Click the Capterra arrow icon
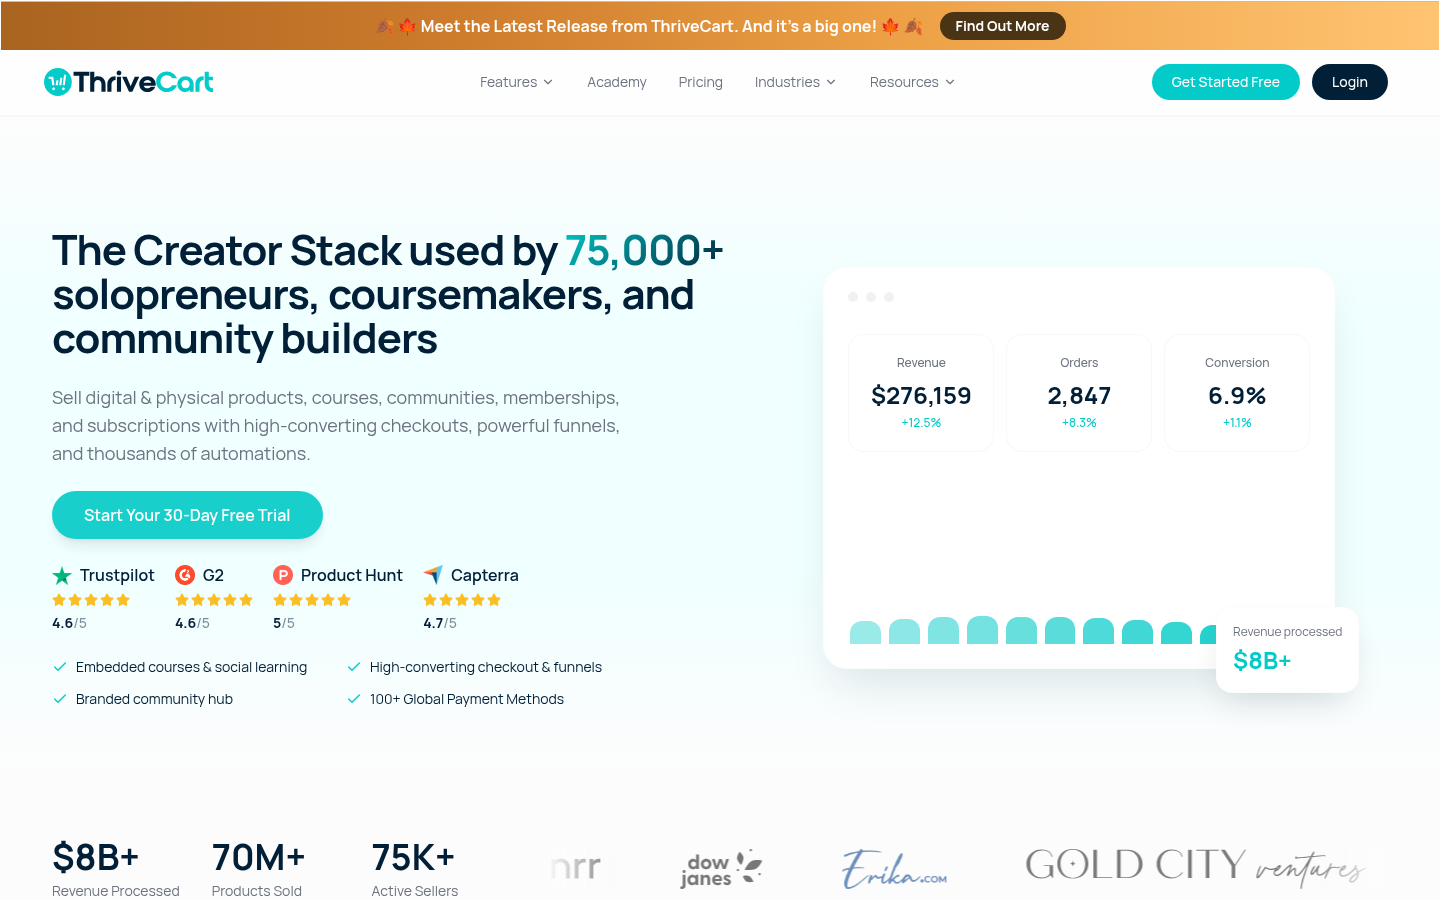1440x900 pixels. point(433,575)
